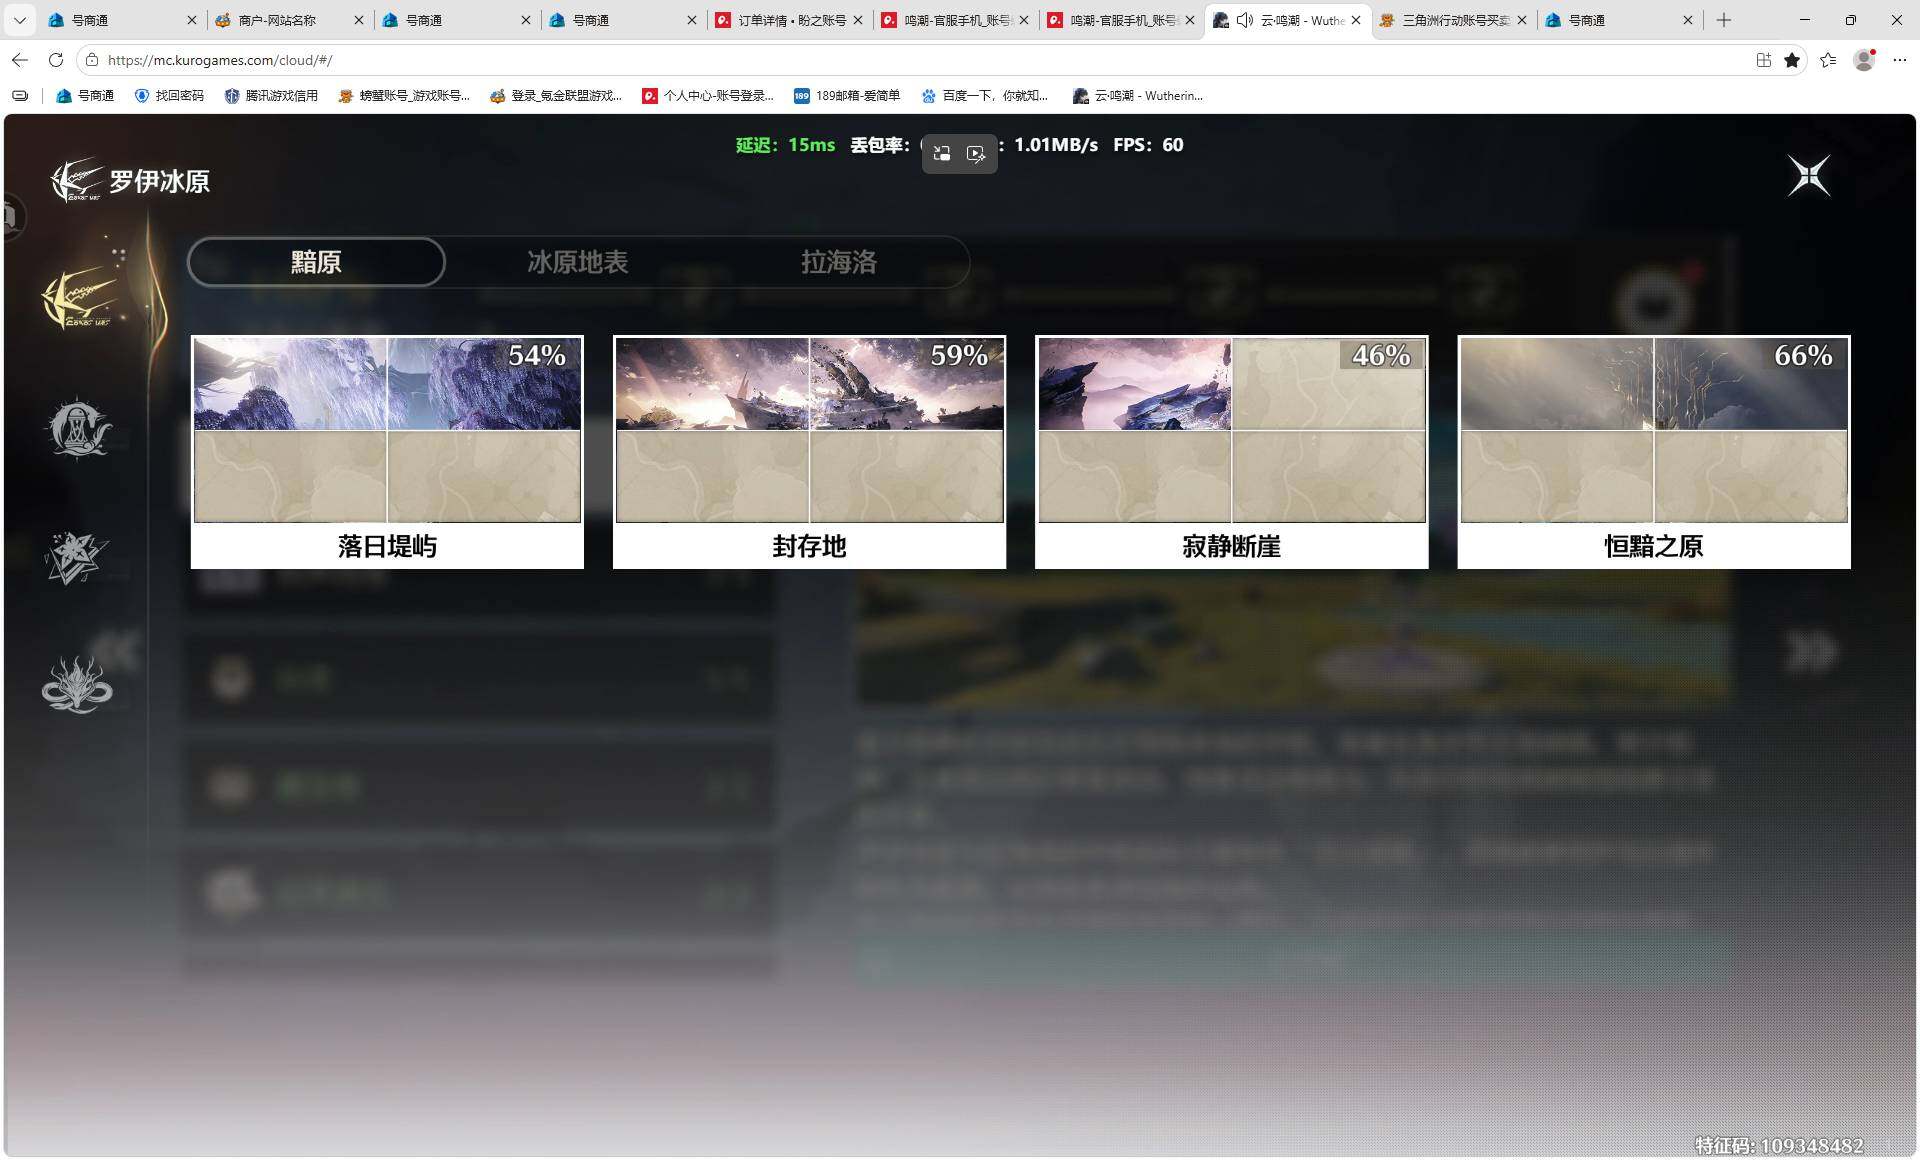The height and width of the screenshot is (1160, 1920).
Task: Open browser settings and more menu
Action: click(x=1900, y=60)
